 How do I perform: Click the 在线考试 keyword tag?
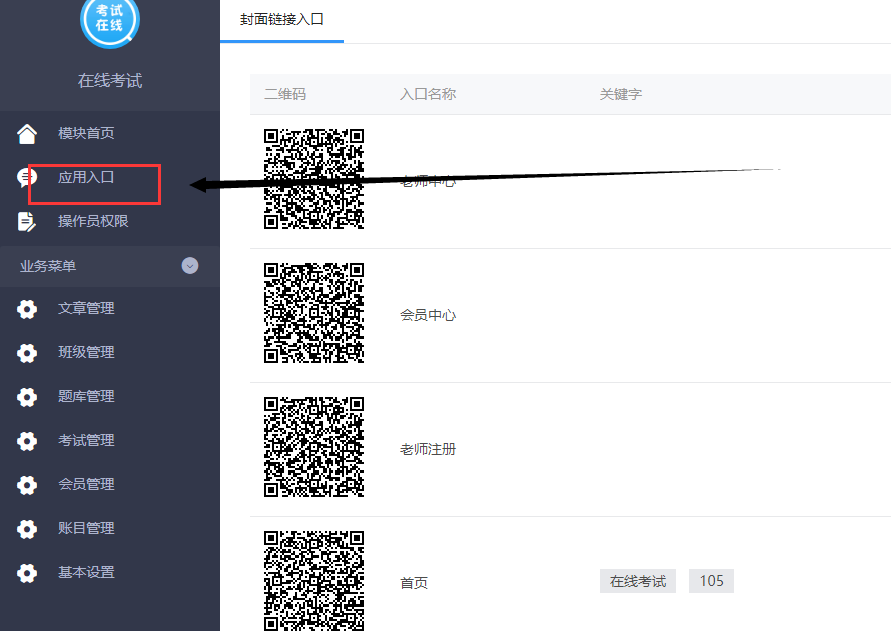(x=638, y=581)
